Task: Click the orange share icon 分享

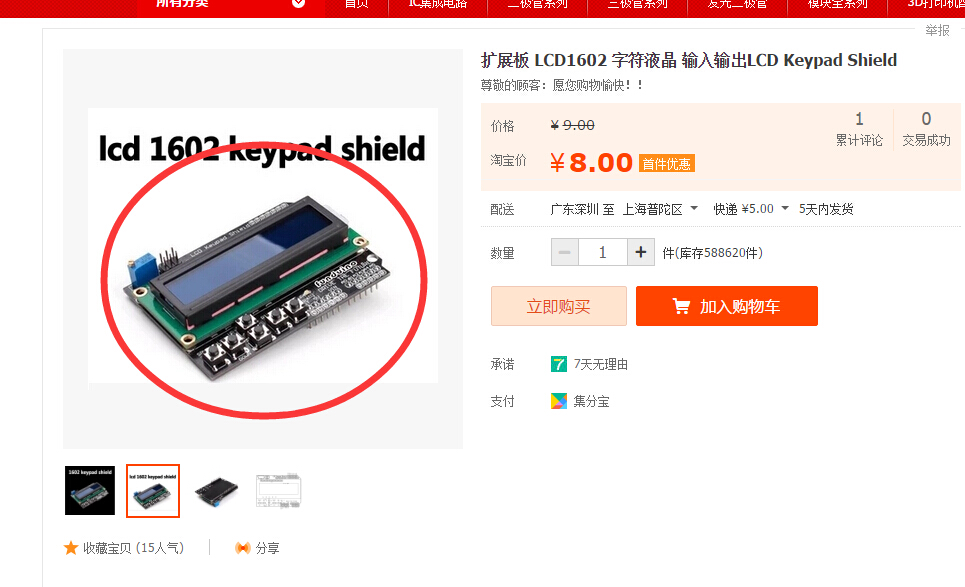Action: [242, 548]
